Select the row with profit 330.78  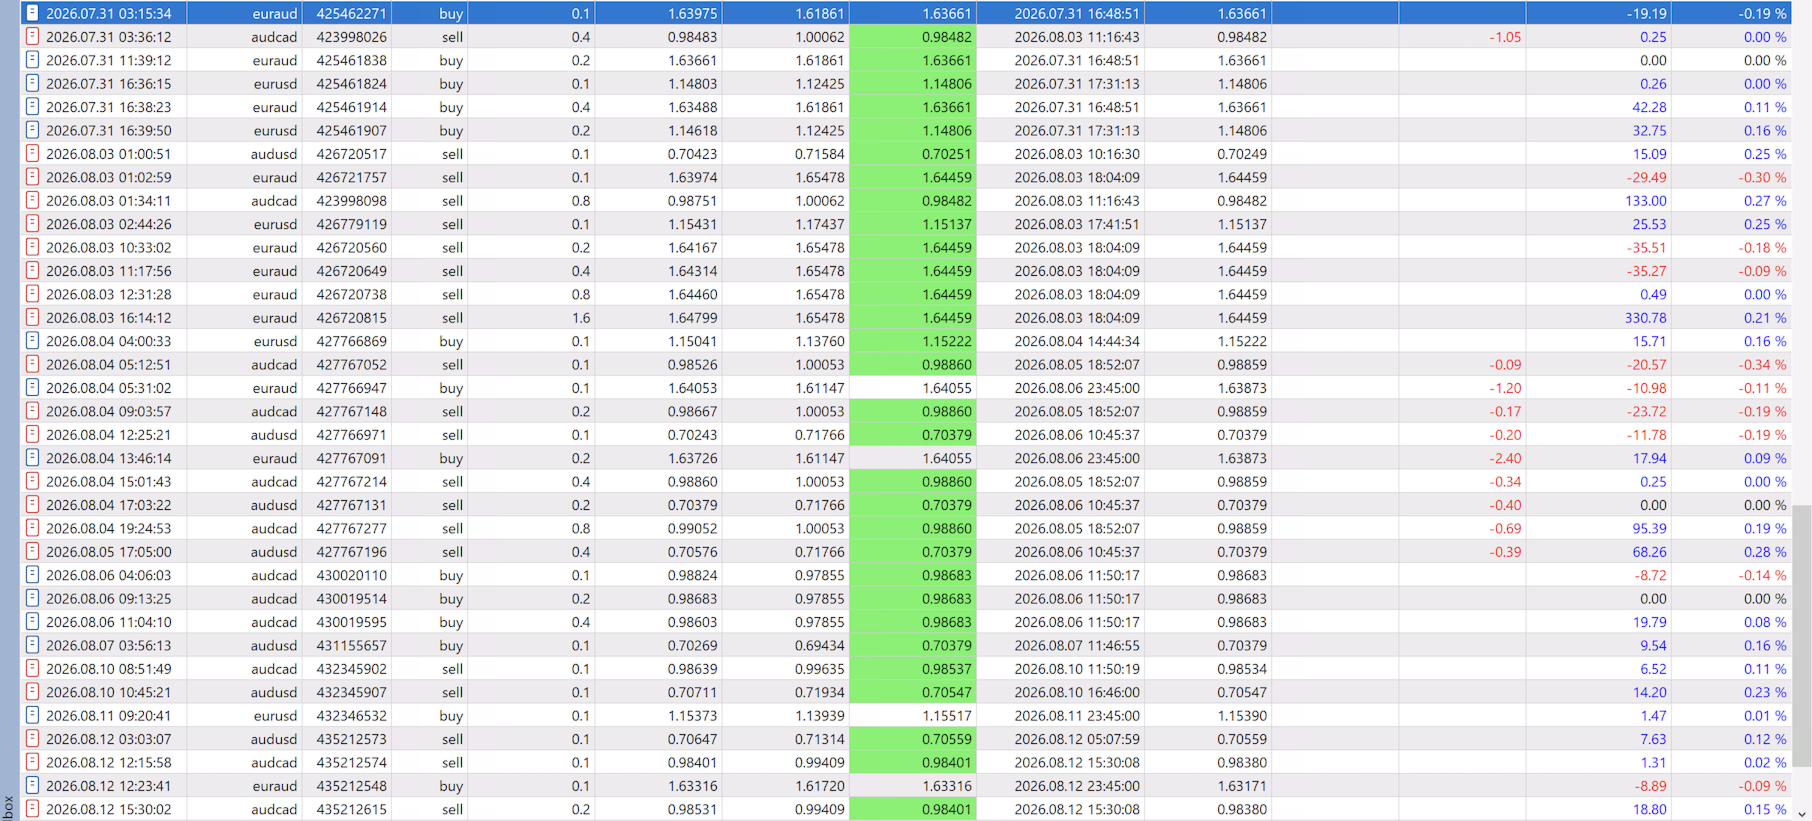point(906,317)
